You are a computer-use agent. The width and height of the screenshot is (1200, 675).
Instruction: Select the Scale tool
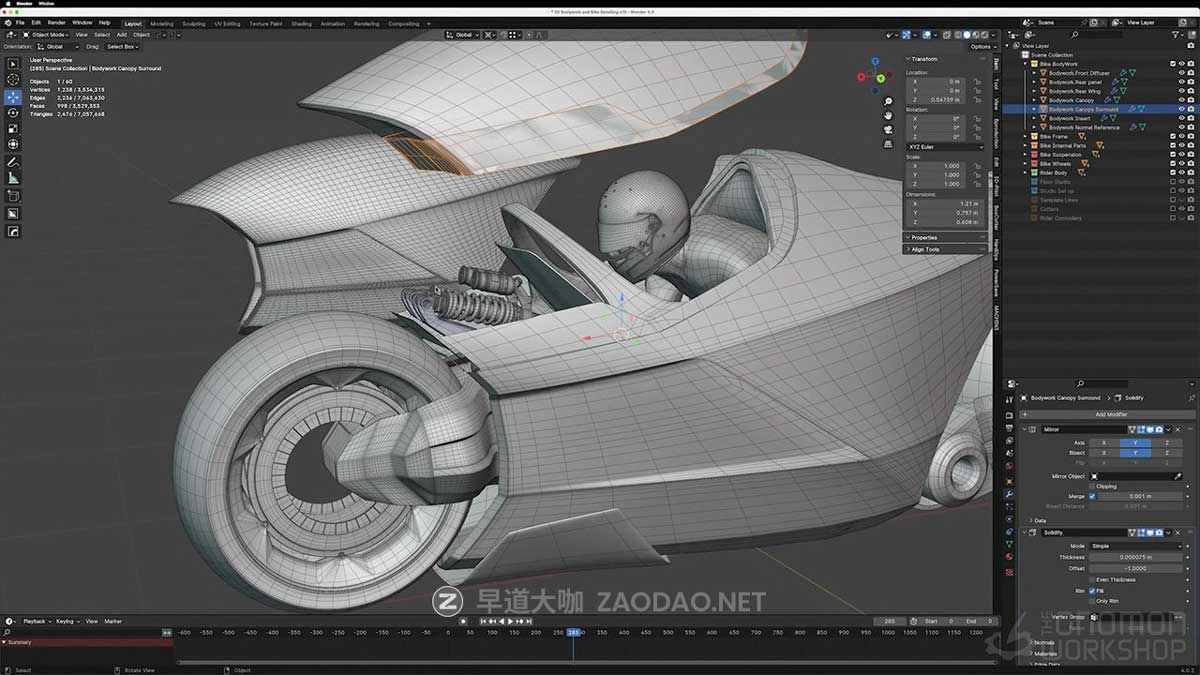[x=13, y=129]
